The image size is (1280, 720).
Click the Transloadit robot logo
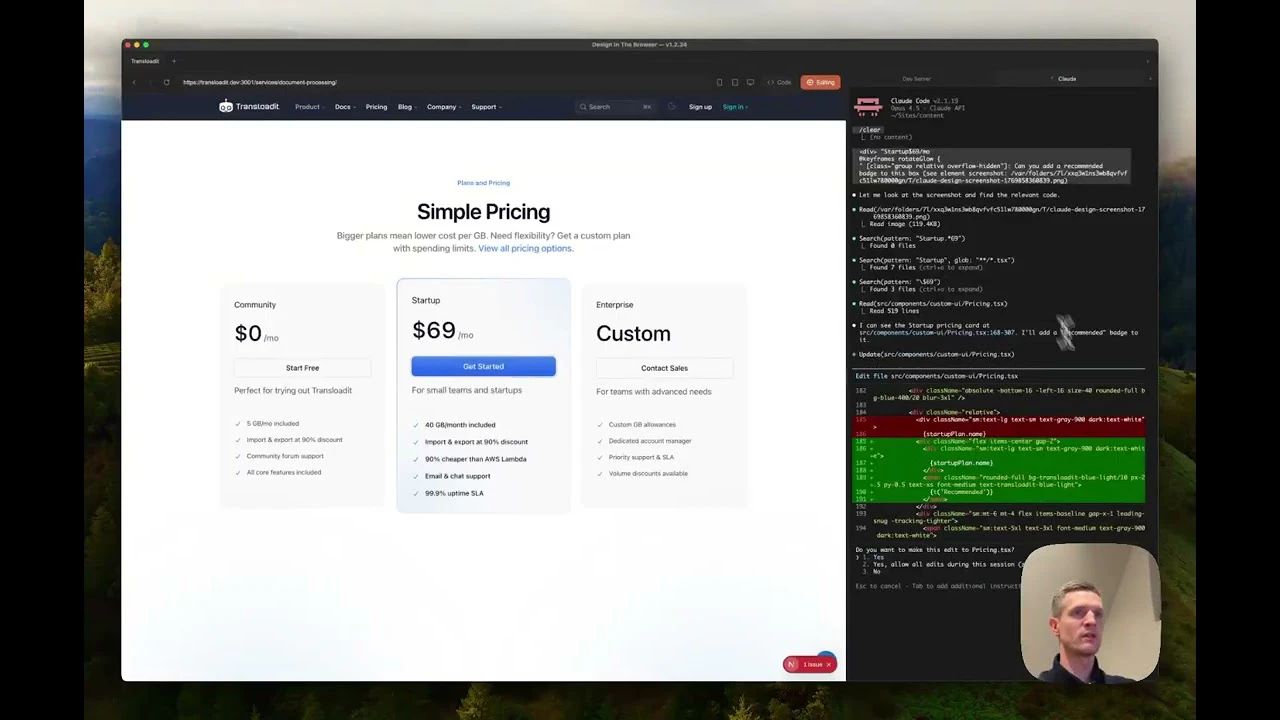click(x=226, y=107)
